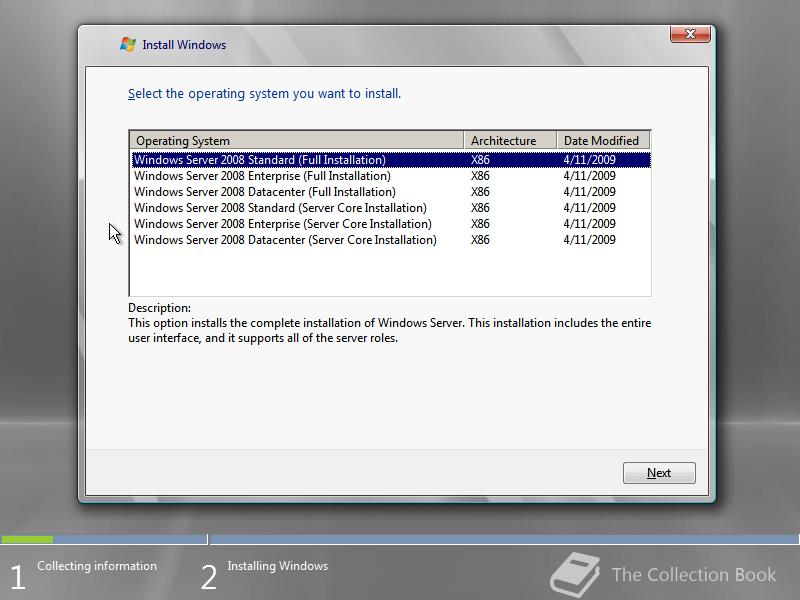Click X86 in the Enterprise Full Installation row
The image size is (800, 600).
480,176
